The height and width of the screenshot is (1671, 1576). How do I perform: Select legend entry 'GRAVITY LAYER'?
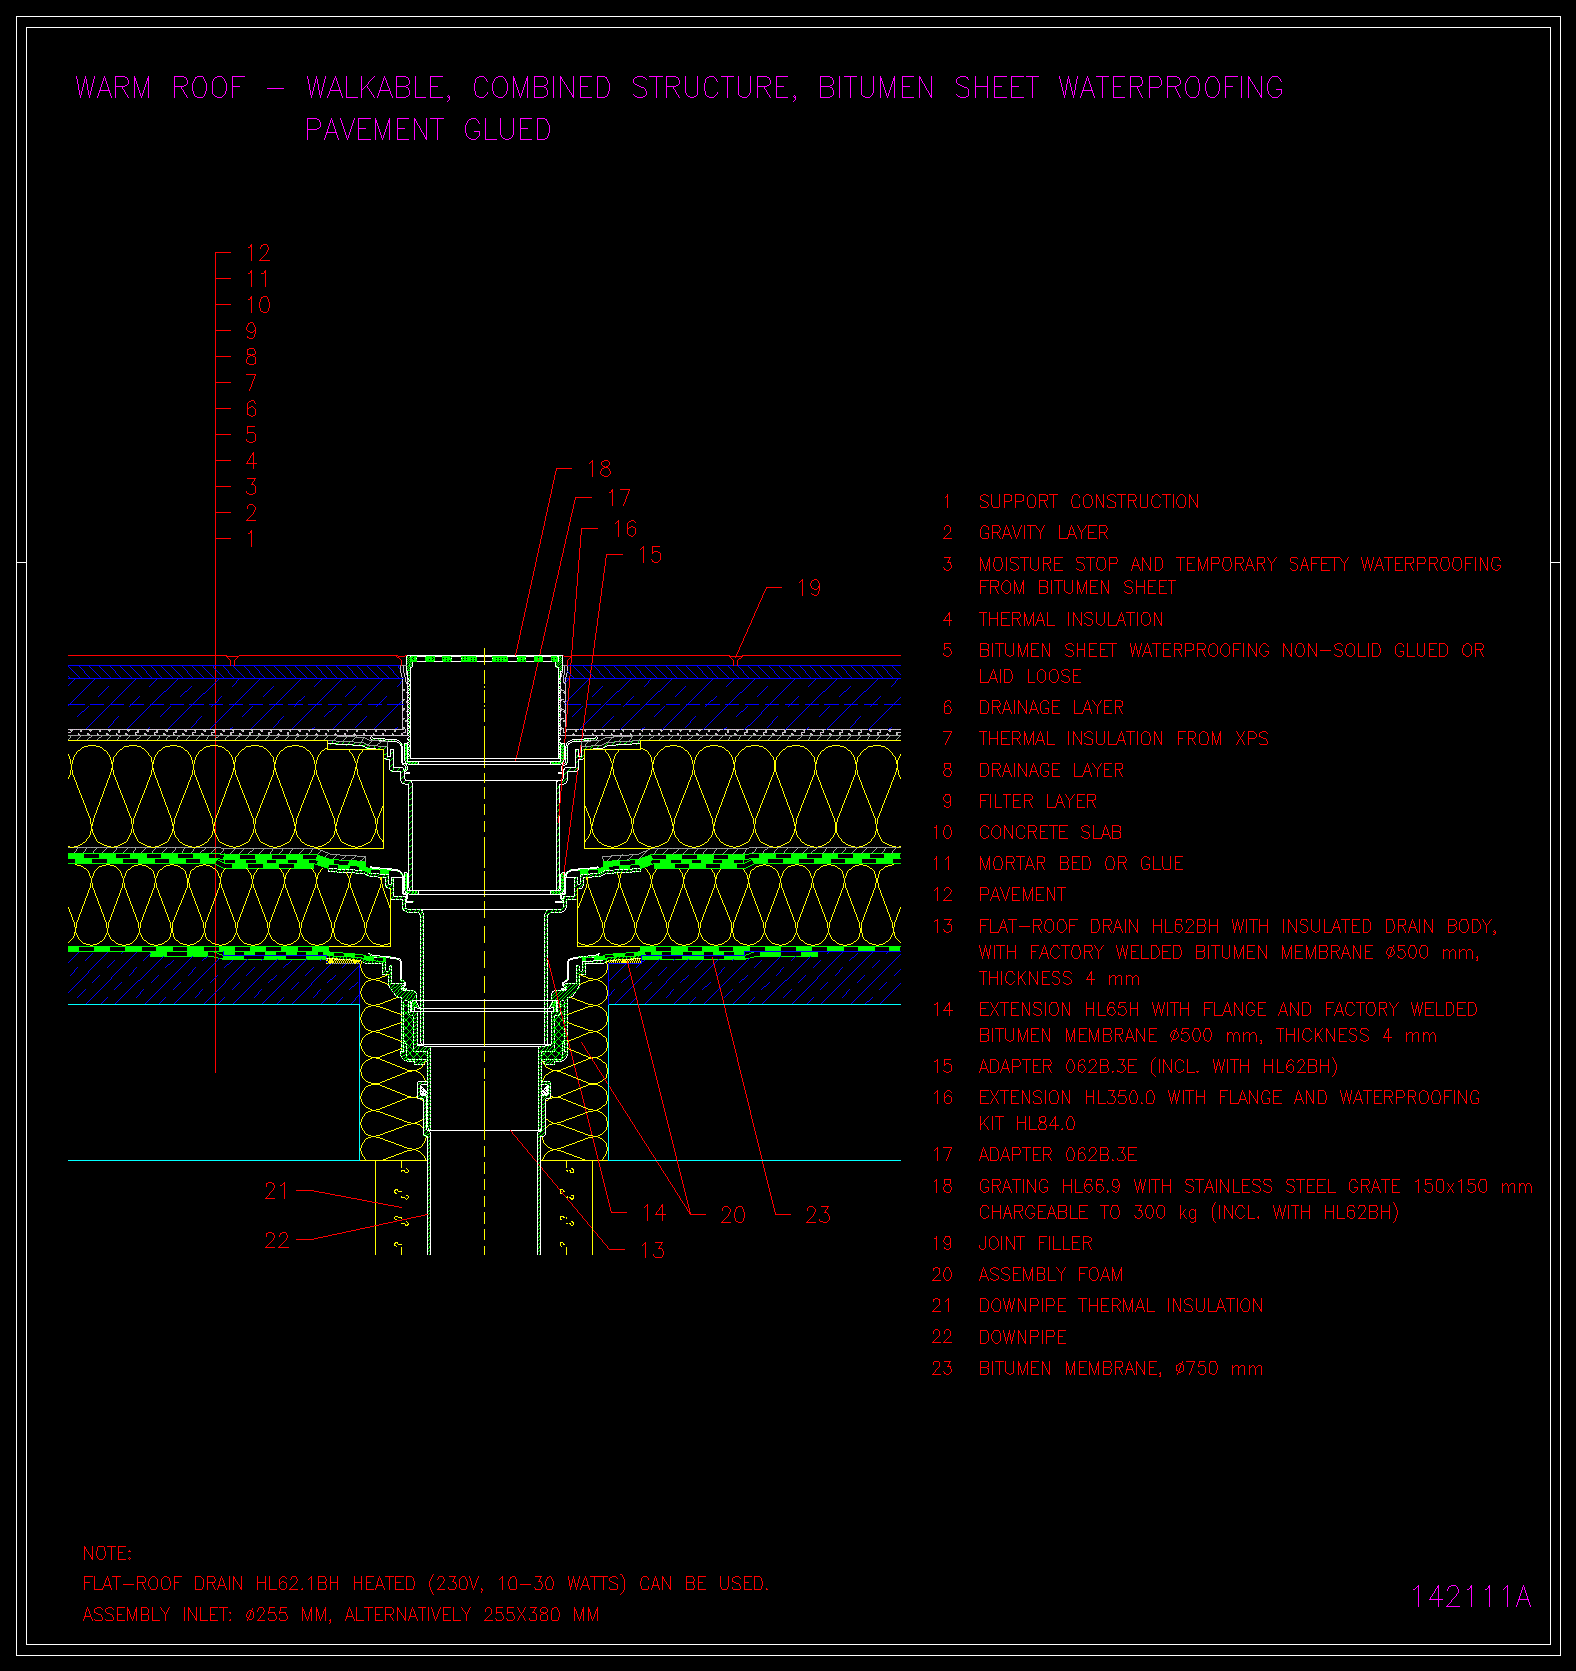click(1043, 533)
